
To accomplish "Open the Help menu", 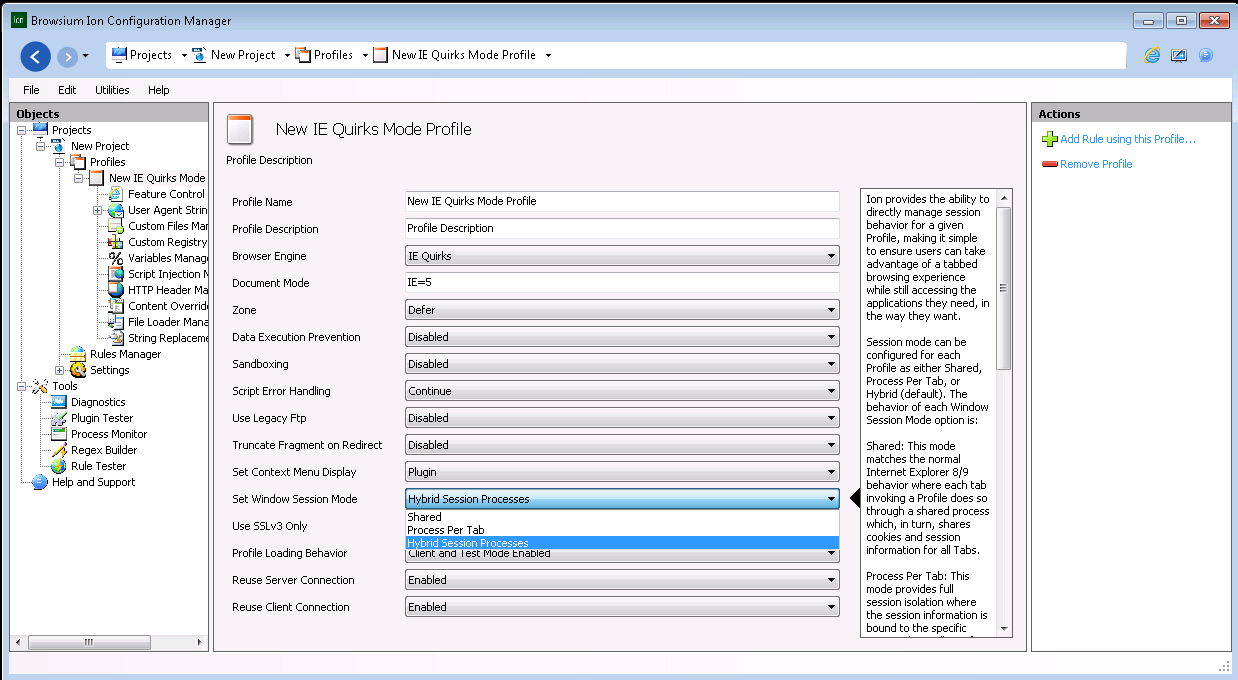I will tap(159, 90).
